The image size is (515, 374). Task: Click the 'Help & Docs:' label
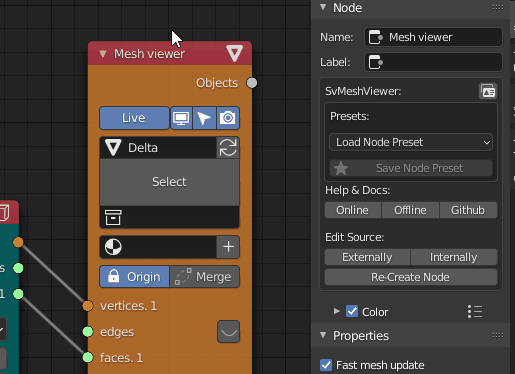tap(358, 190)
